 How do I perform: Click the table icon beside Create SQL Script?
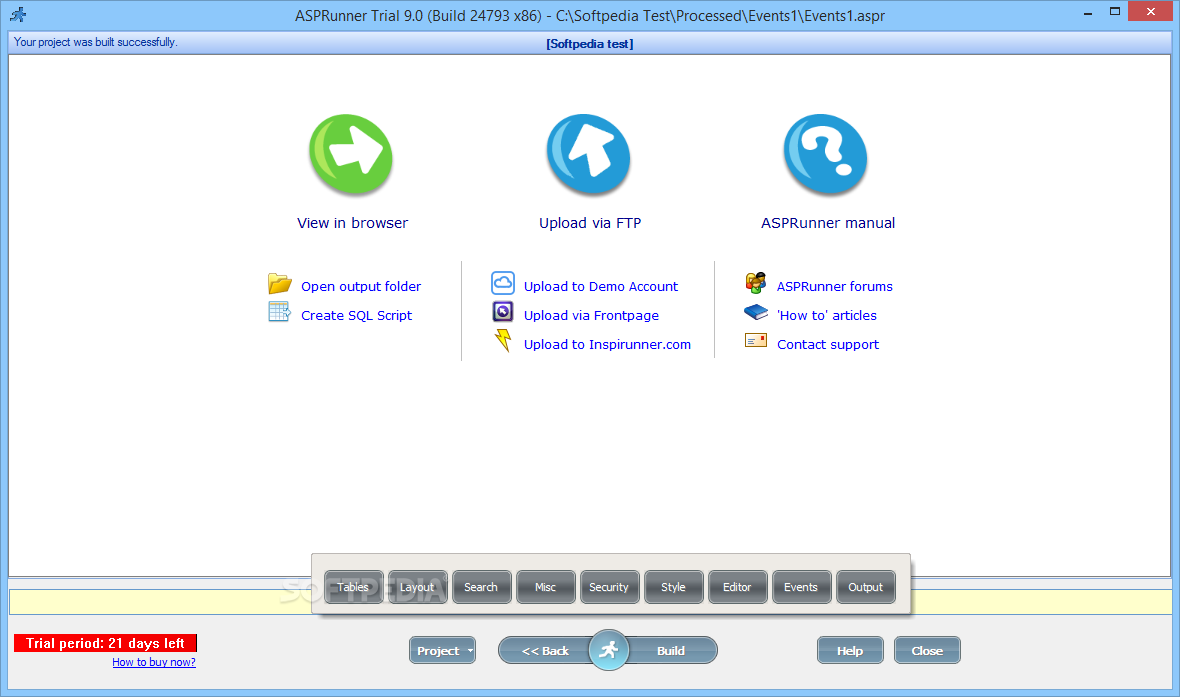(x=280, y=312)
